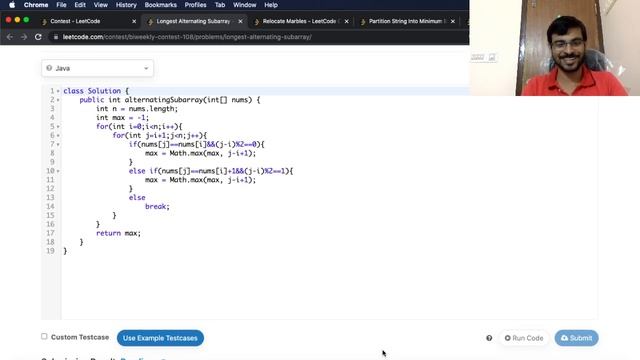Open the Bookmarks menu
This screenshot has height=360, width=640.
[160, 5]
